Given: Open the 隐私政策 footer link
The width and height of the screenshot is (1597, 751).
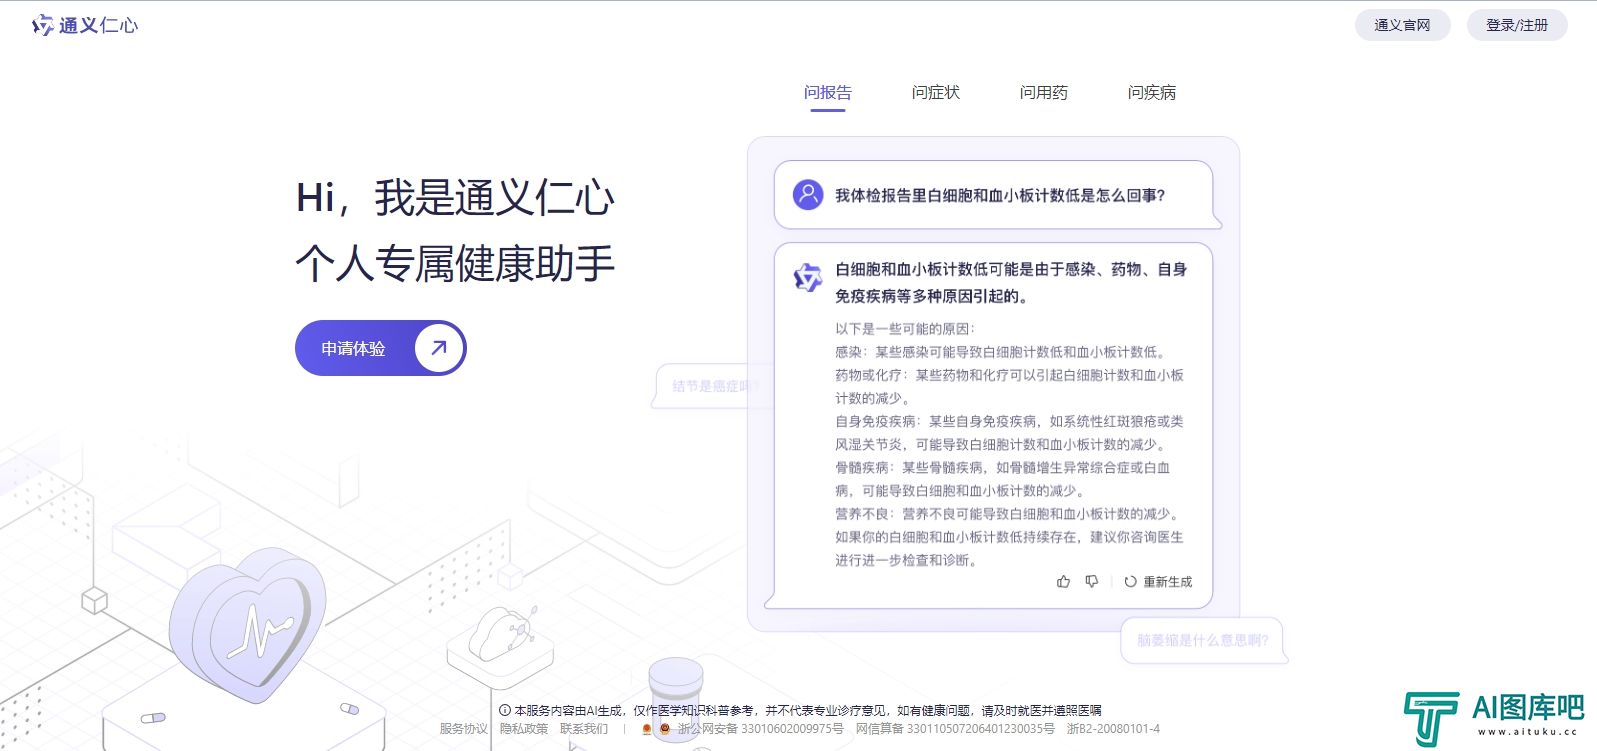Looking at the screenshot, I should [524, 729].
